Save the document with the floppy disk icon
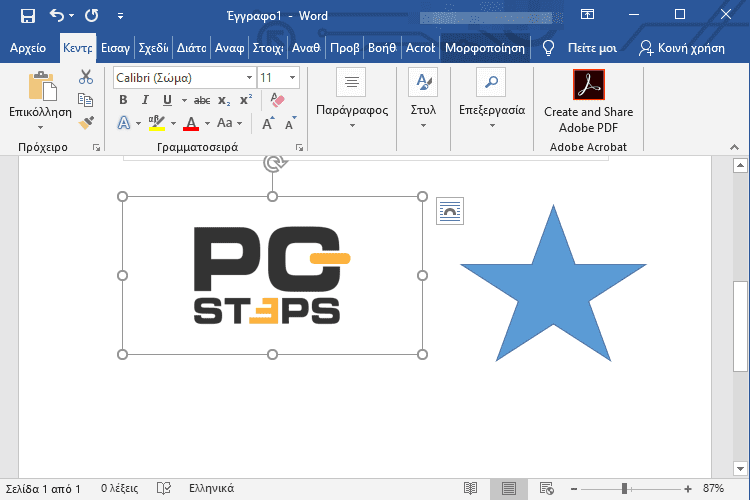Screen dimensions: 750x500 click(x=28, y=16)
